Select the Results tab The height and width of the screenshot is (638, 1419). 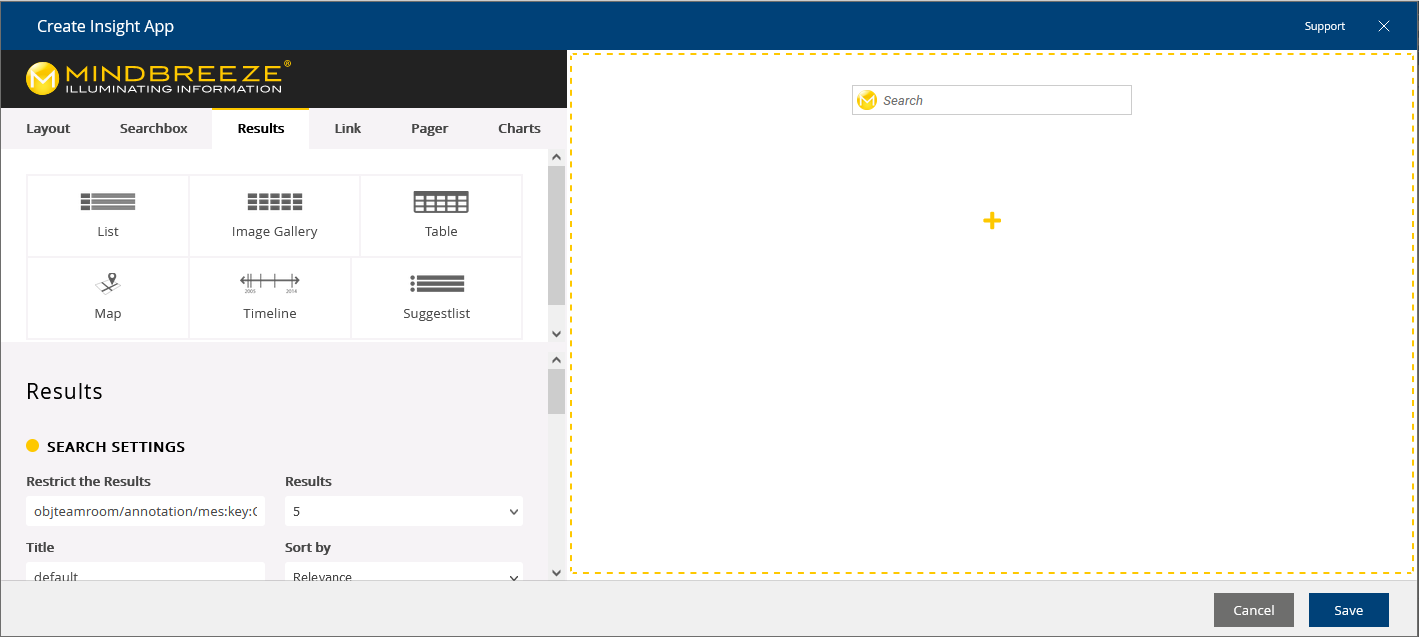point(261,128)
